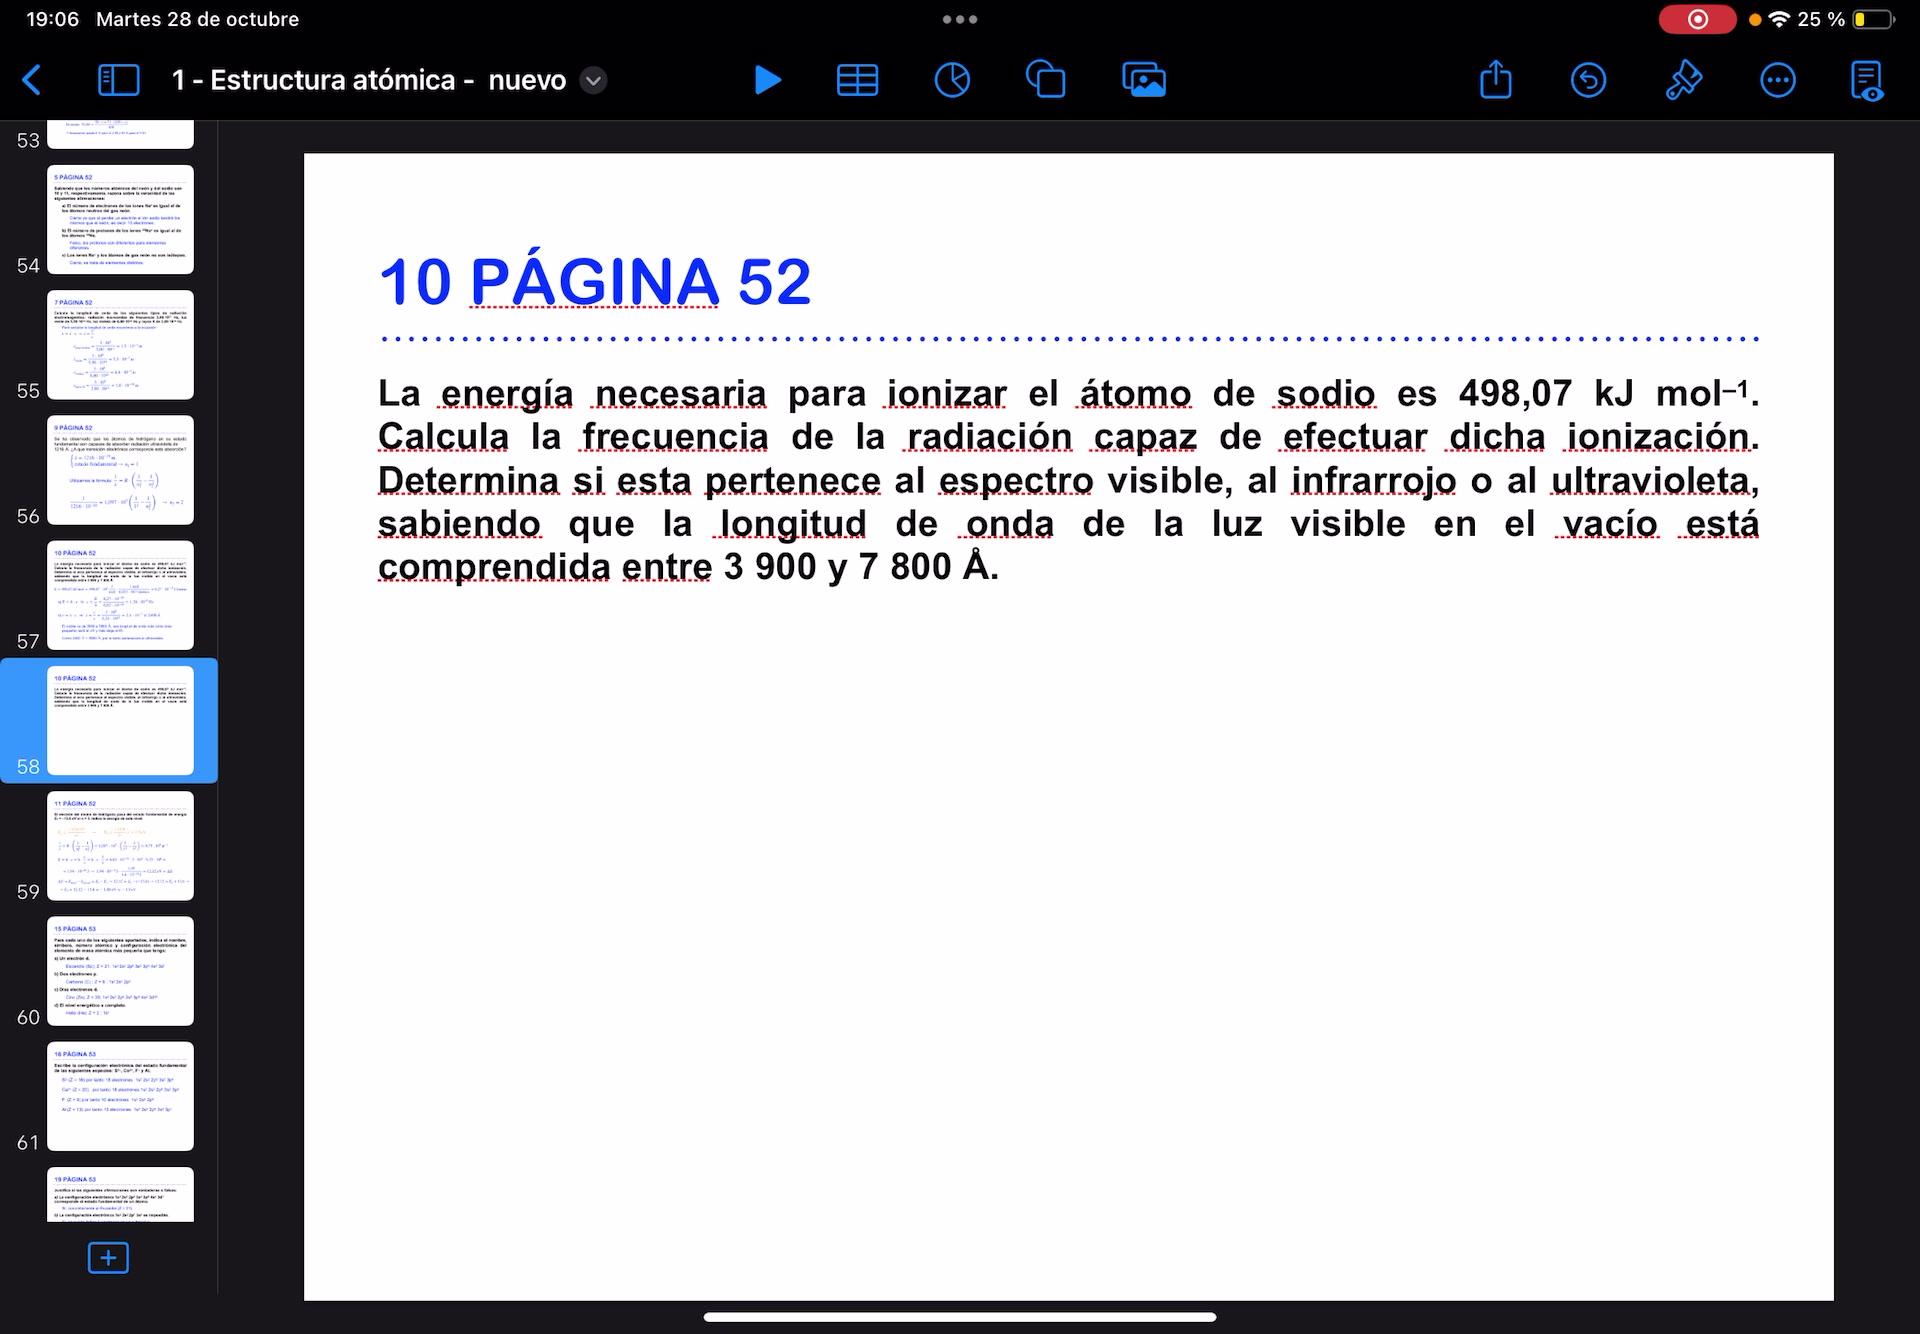The width and height of the screenshot is (1920, 1334).
Task: Insert a chart using pie icon
Action: click(951, 80)
